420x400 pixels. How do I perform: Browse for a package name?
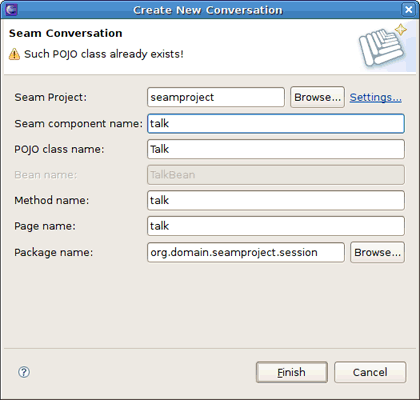tap(377, 252)
